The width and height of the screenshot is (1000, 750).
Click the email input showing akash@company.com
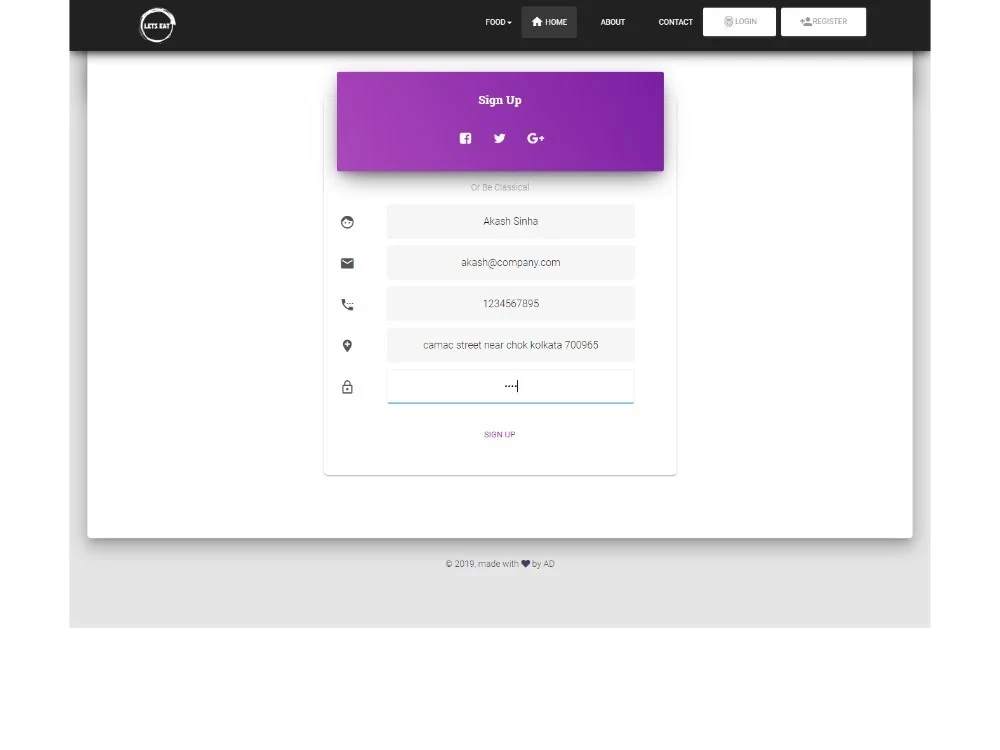(510, 263)
